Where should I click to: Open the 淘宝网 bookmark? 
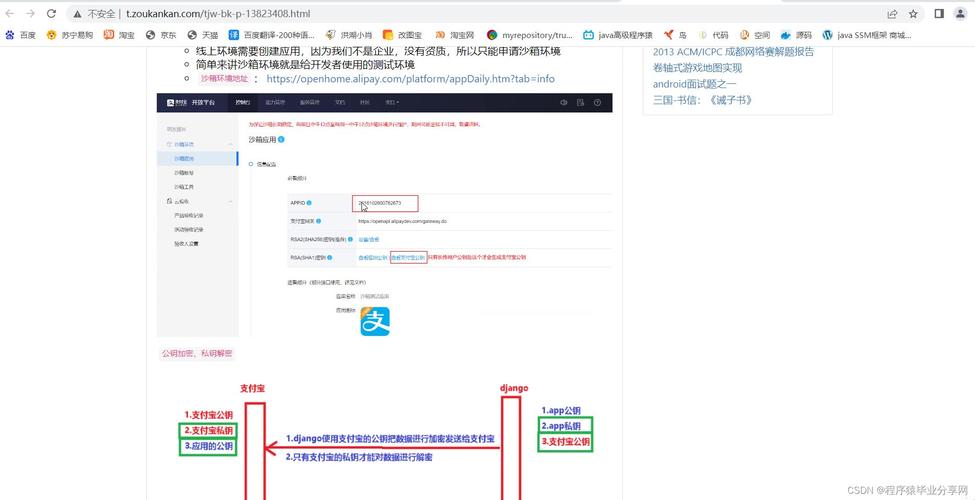(455, 35)
